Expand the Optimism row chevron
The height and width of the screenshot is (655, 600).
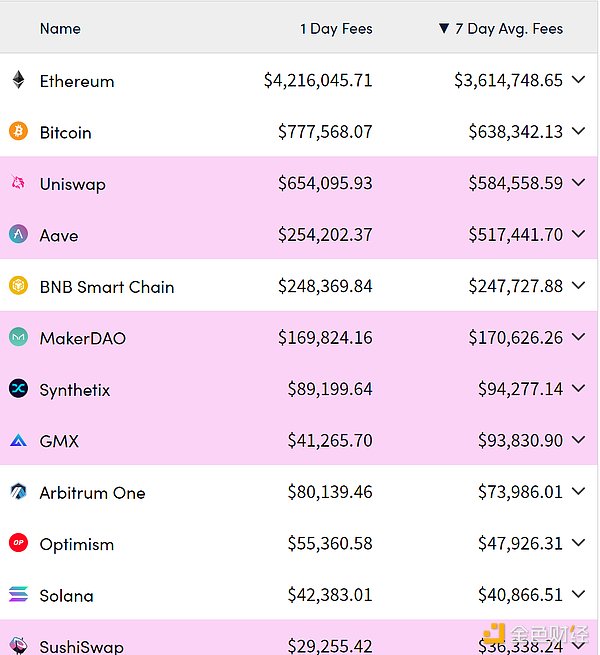578,543
